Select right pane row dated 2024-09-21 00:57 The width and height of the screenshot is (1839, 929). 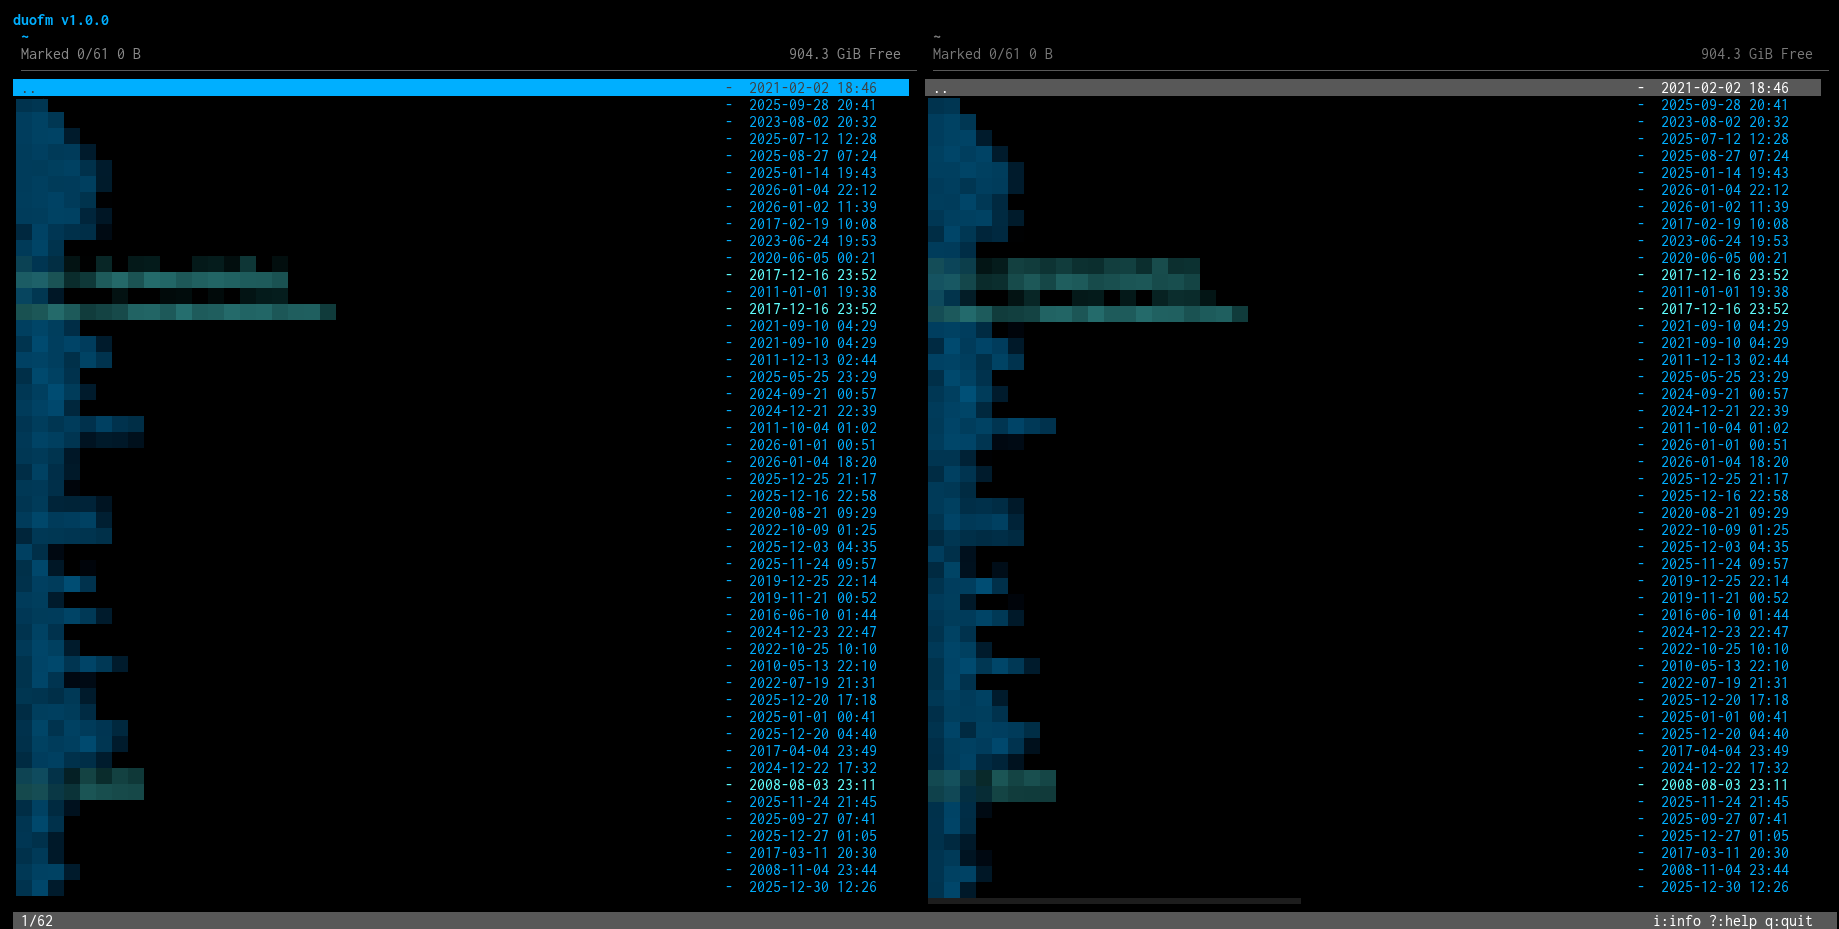click(x=1373, y=394)
